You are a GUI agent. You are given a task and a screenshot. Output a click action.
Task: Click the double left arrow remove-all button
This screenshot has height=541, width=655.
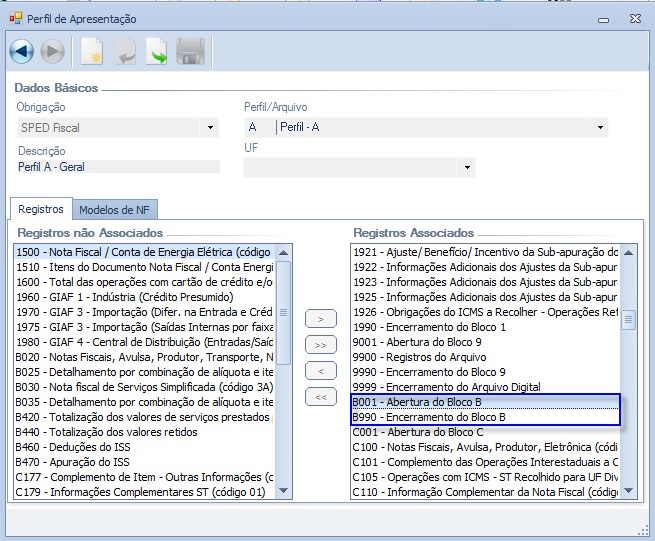[x=320, y=397]
